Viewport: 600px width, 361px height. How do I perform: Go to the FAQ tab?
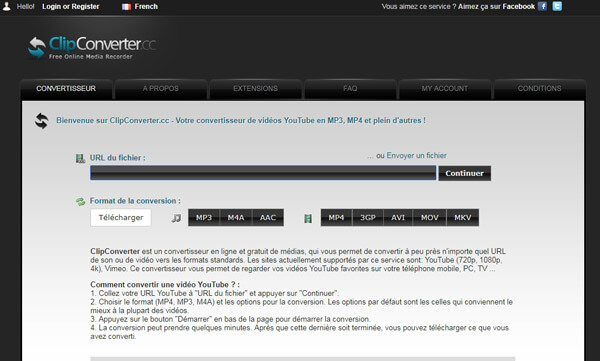coord(350,89)
